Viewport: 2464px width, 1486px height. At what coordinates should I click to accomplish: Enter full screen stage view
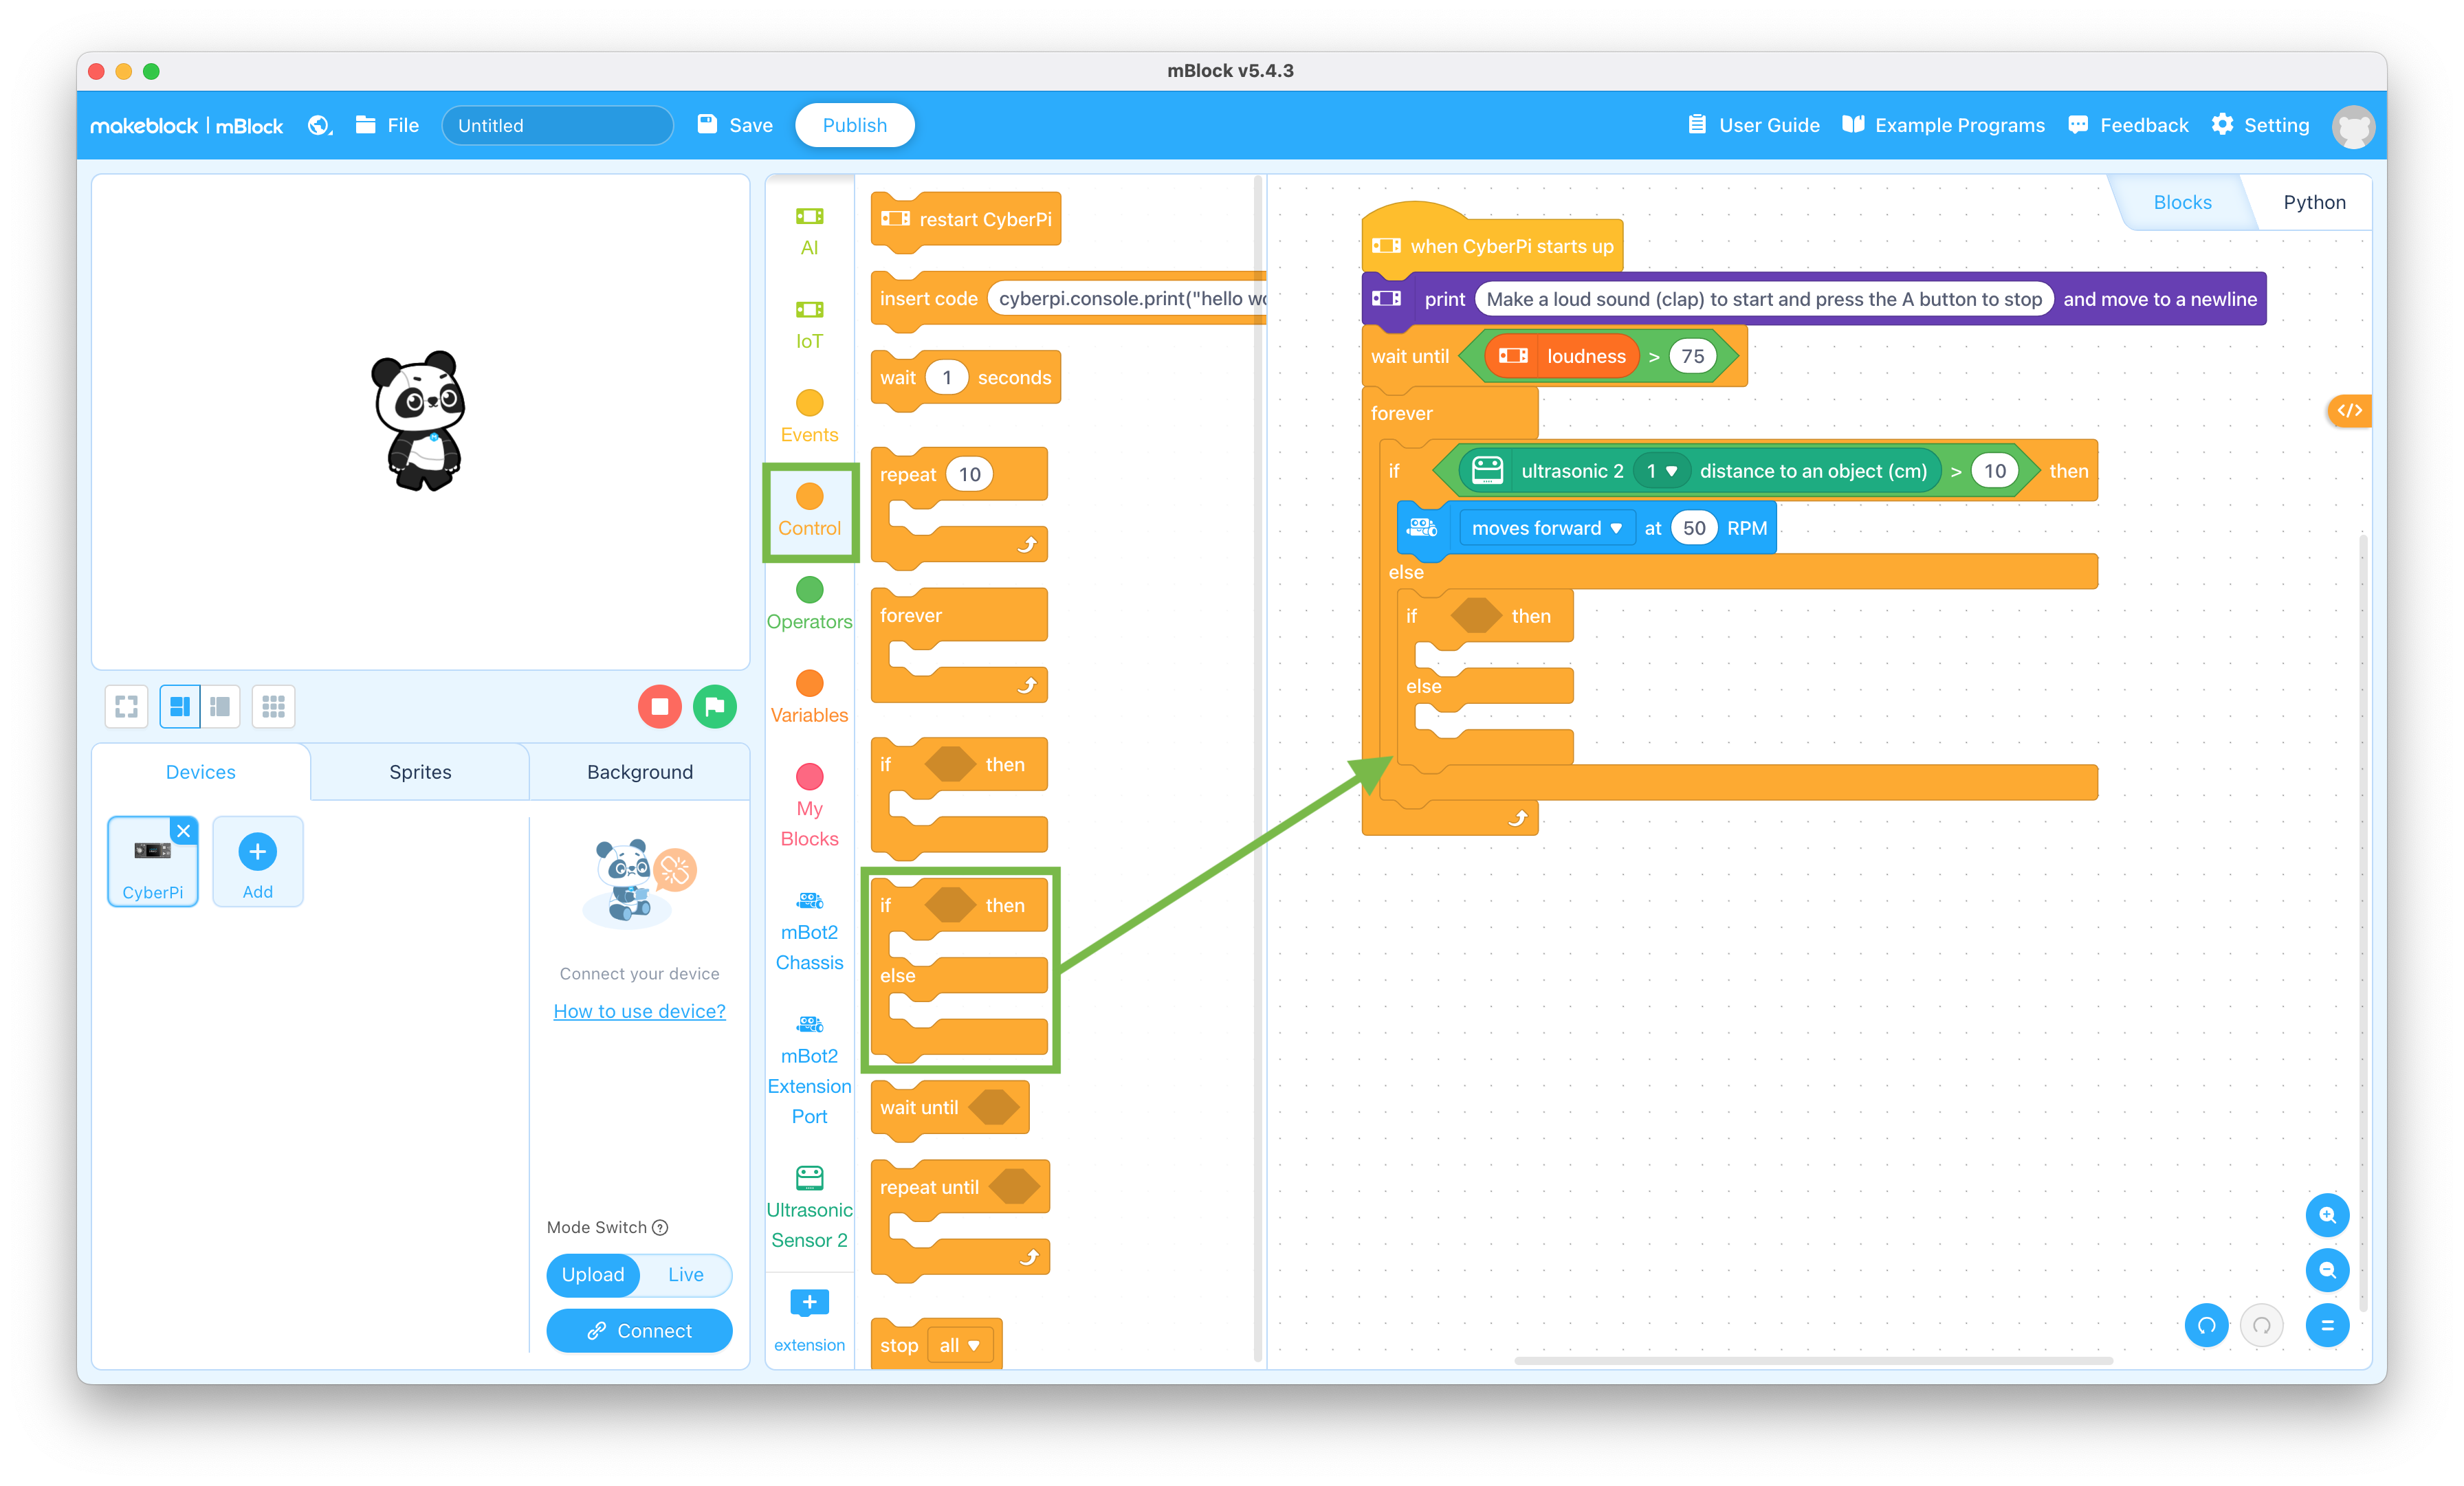(x=126, y=706)
